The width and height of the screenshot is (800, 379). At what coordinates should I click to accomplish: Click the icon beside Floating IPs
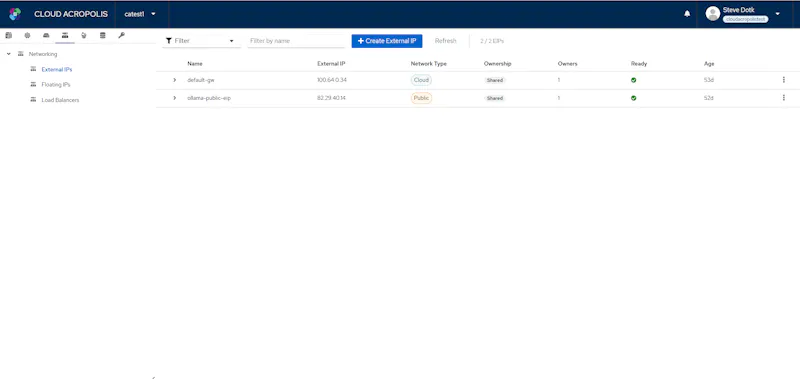click(x=33, y=84)
